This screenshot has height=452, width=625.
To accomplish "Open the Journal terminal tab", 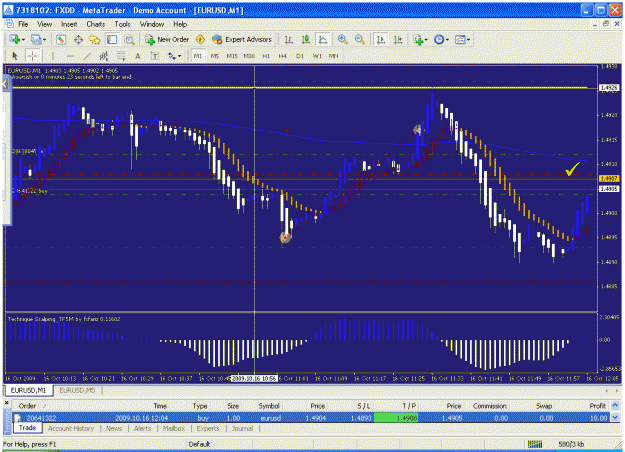I will pyautogui.click(x=242, y=428).
